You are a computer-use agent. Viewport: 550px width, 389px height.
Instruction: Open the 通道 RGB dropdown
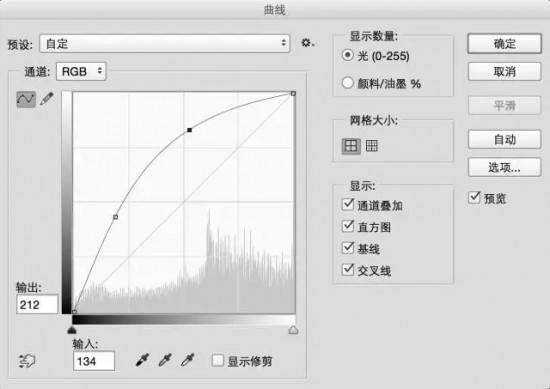point(81,72)
